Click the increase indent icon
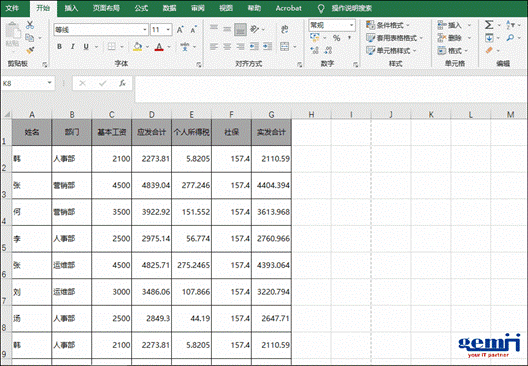The width and height of the screenshot is (528, 366). pos(267,46)
